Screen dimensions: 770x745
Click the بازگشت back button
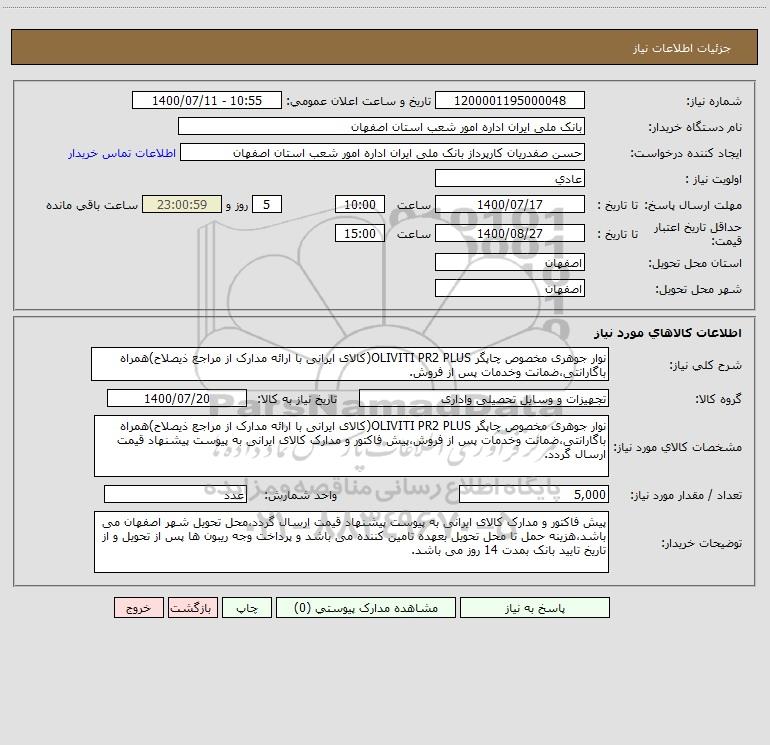coord(192,607)
